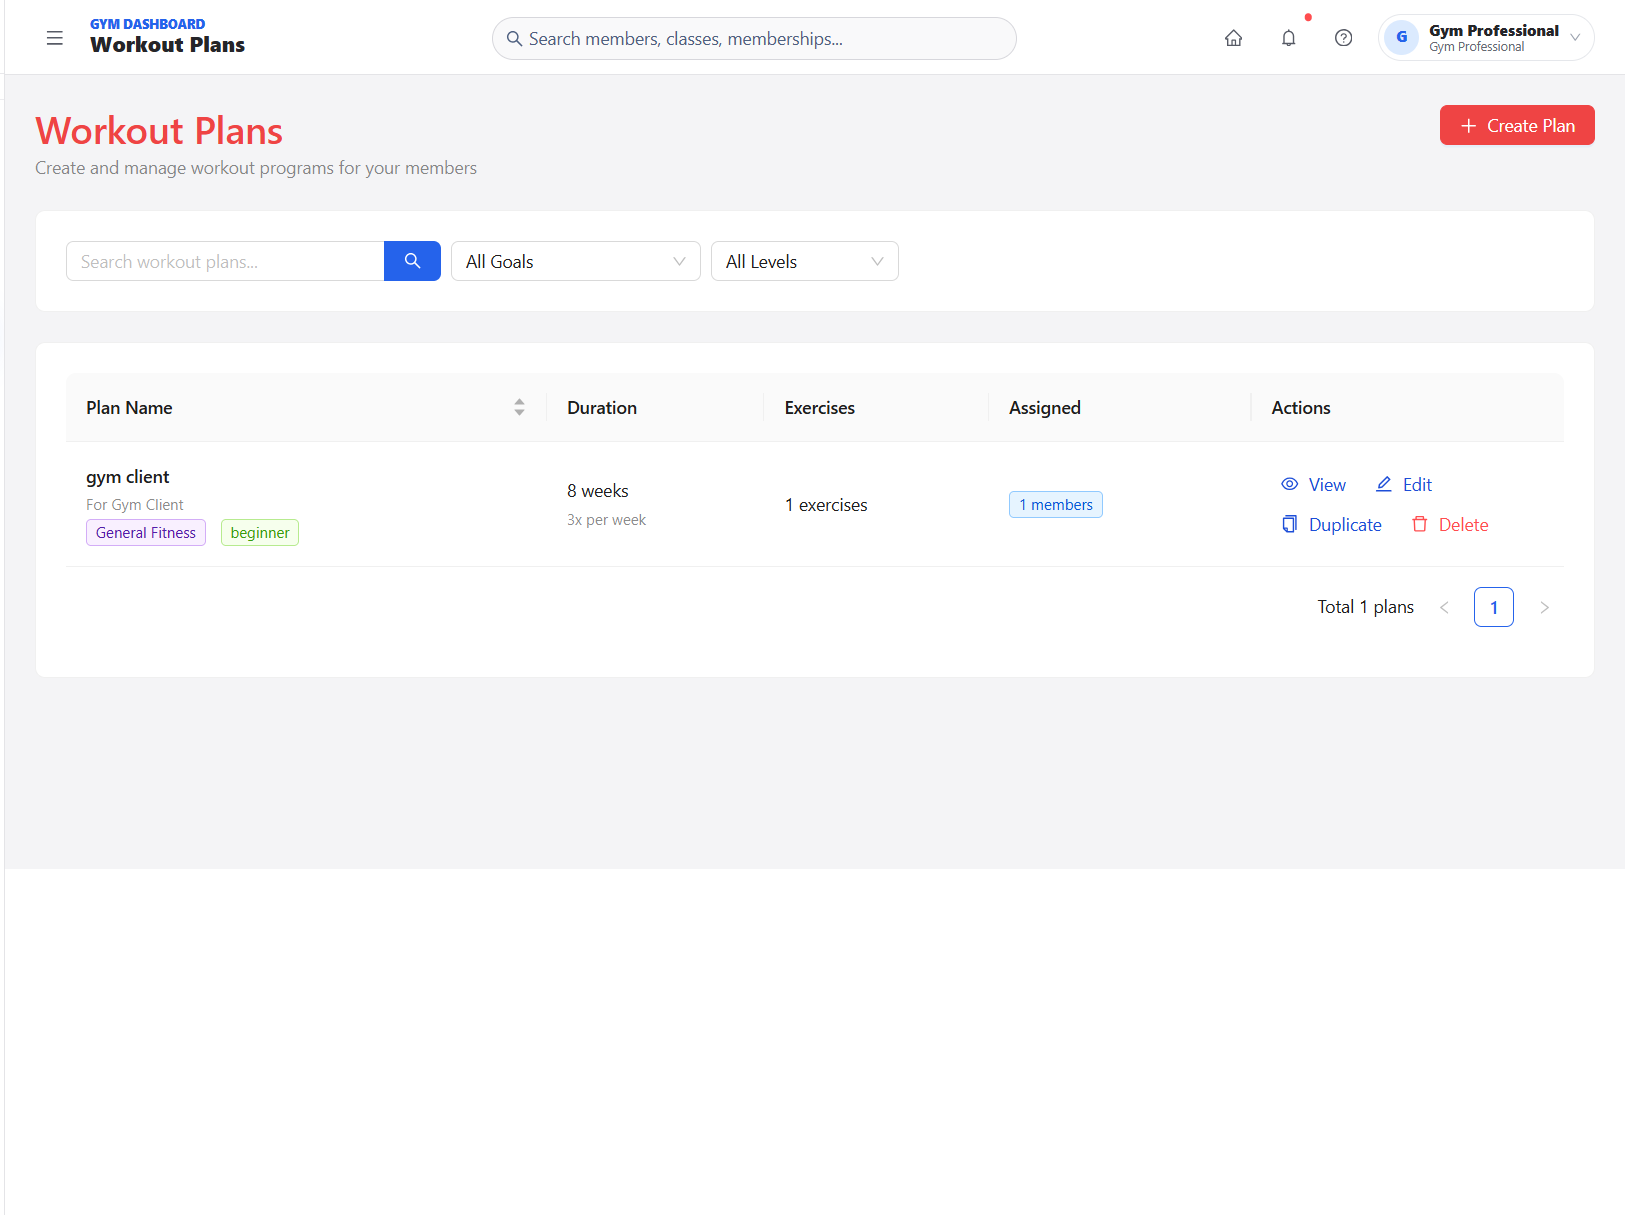
Task: Click the G user avatar
Action: 1401,38
